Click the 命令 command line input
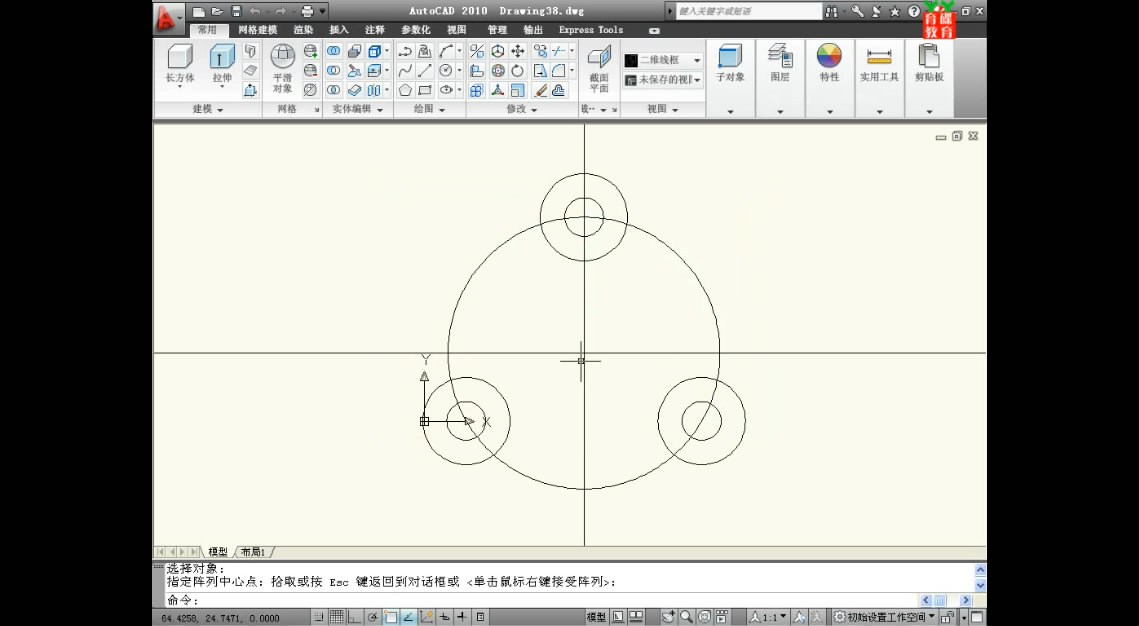 click(541, 601)
